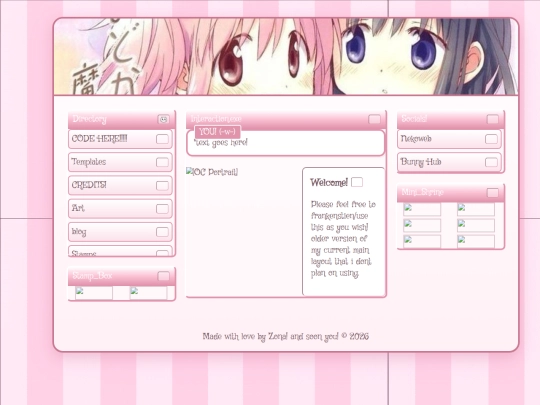Click the "text goes here!" dialogue box
Screen dimensions: 540x405
(285, 143)
